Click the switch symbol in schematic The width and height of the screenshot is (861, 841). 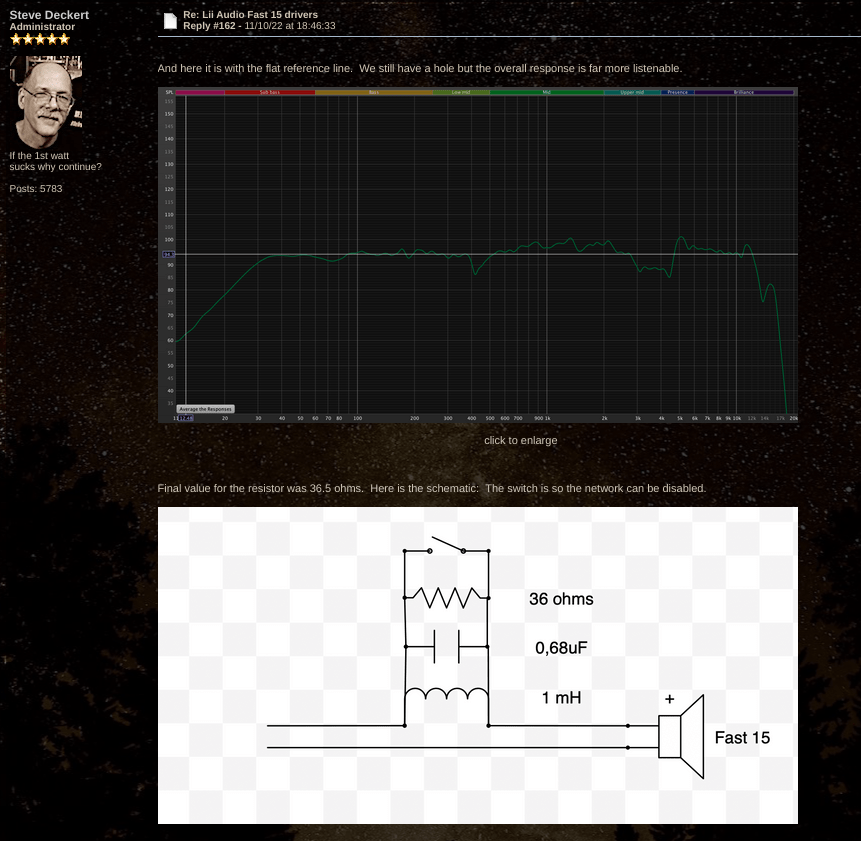446,546
